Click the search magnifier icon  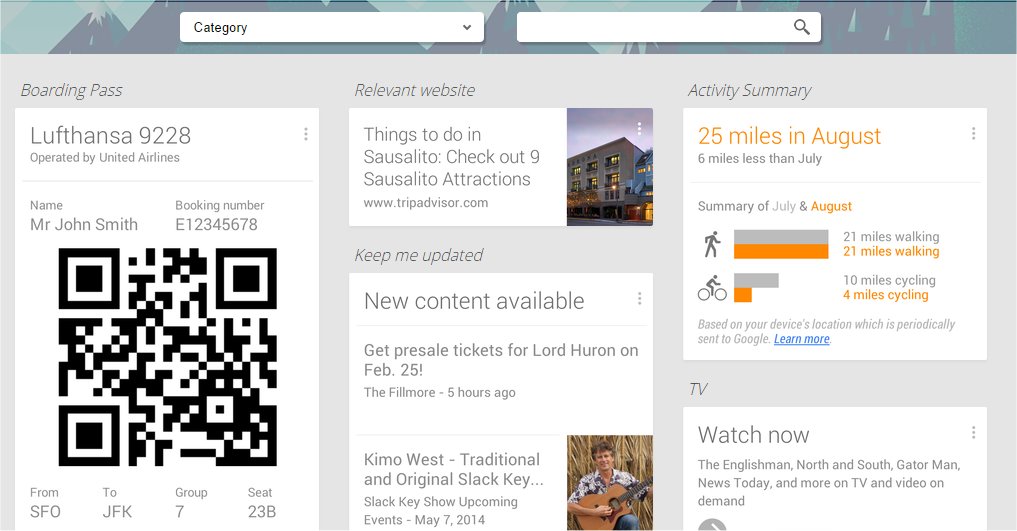point(801,28)
